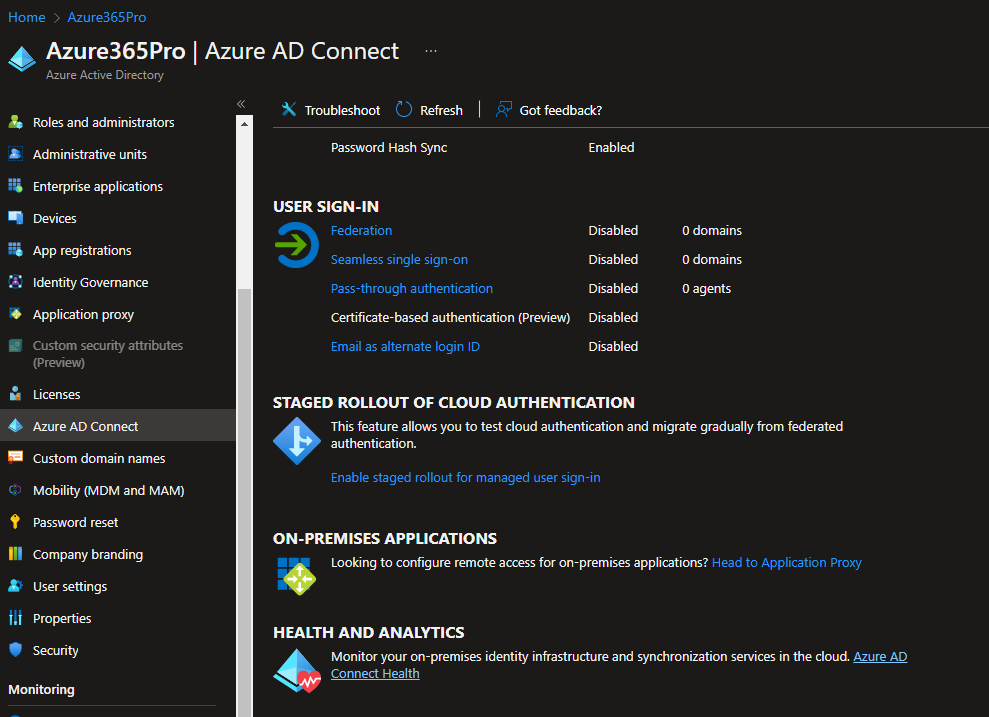This screenshot has width=989, height=717.
Task: Click the Enterprise applications grid icon
Action: pyautogui.click(x=16, y=186)
